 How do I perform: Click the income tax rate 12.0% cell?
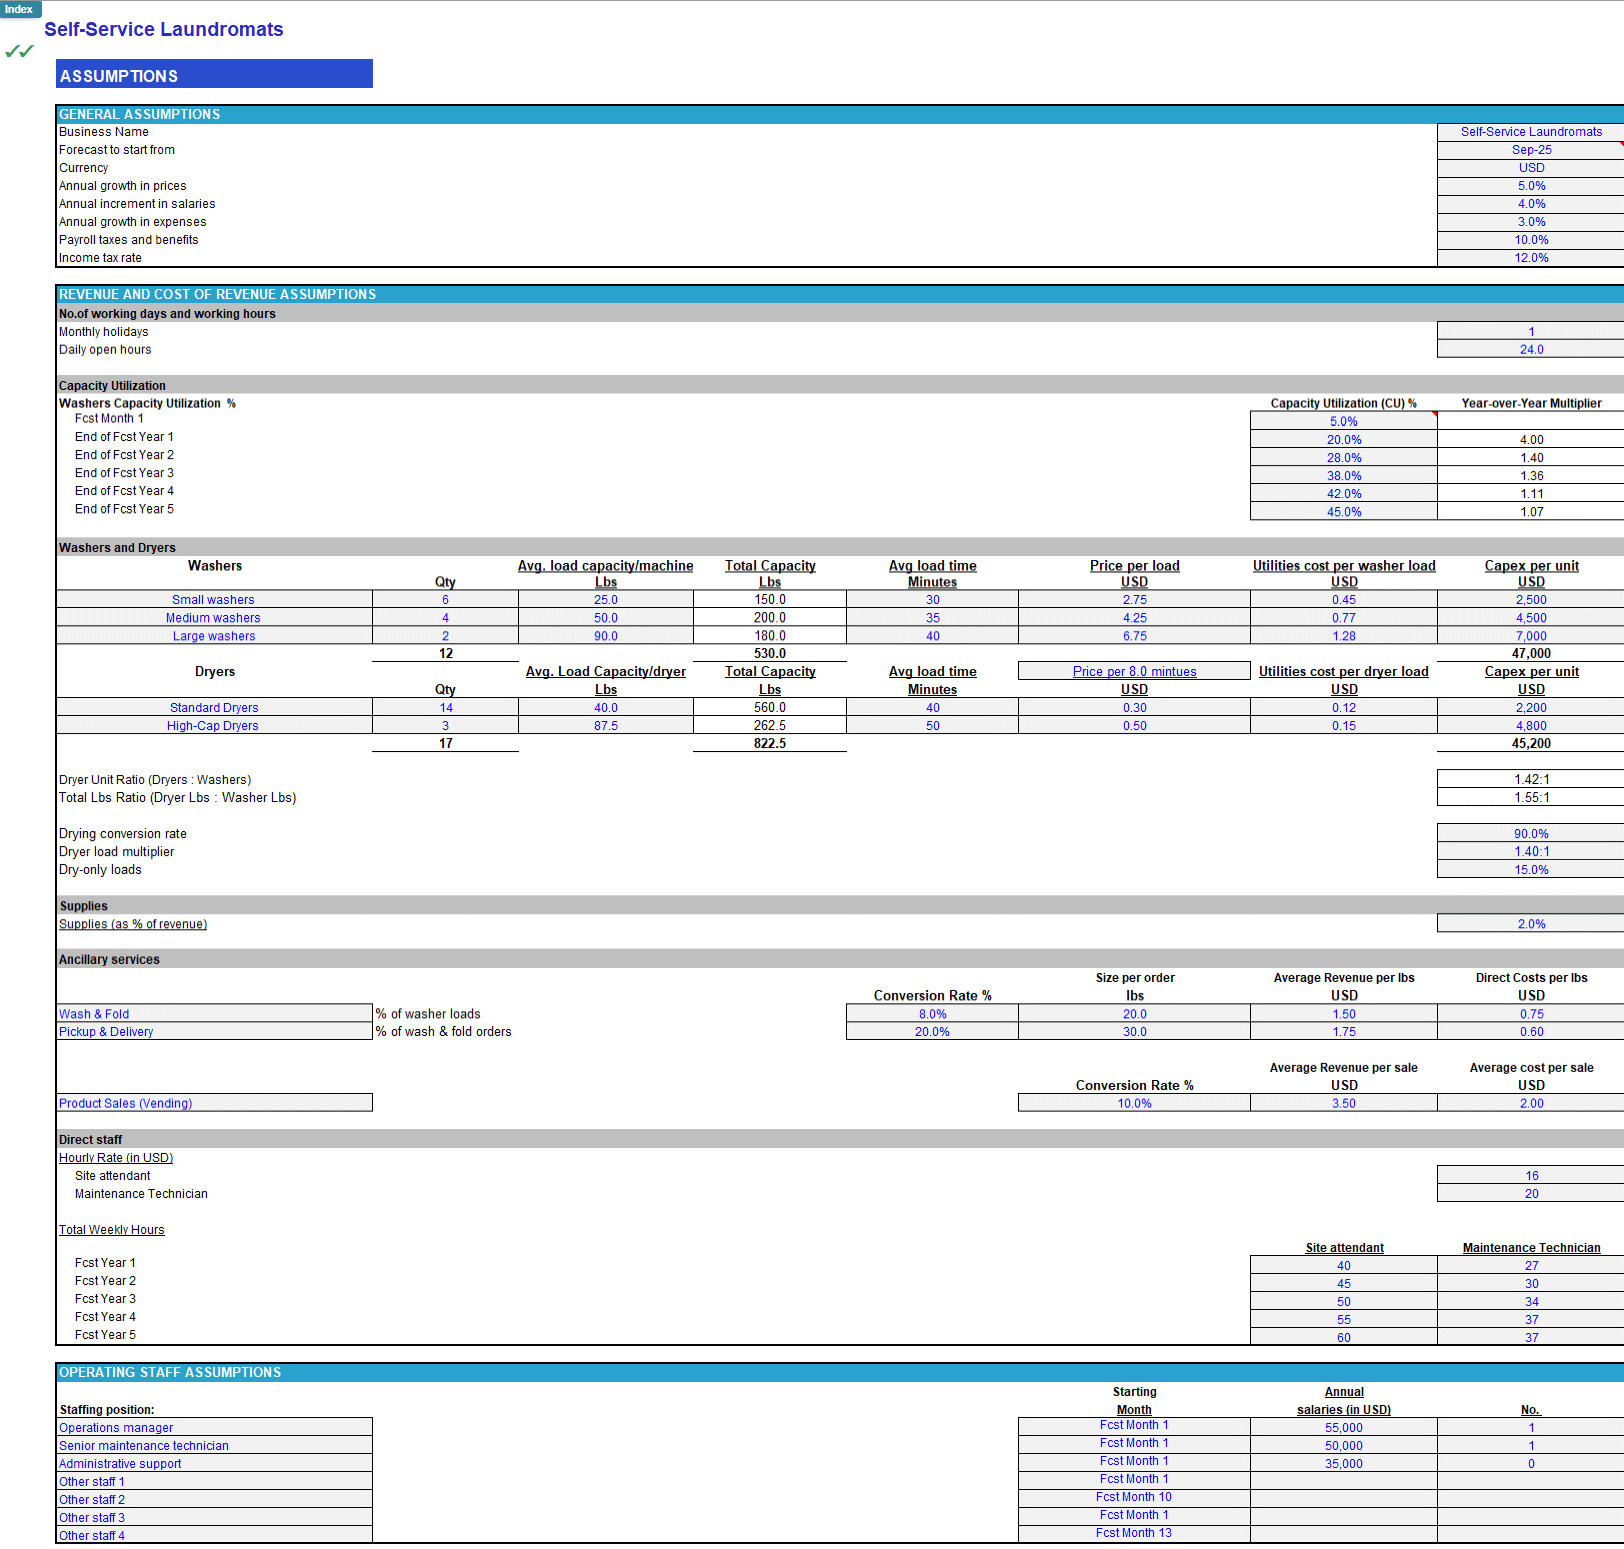(1530, 258)
